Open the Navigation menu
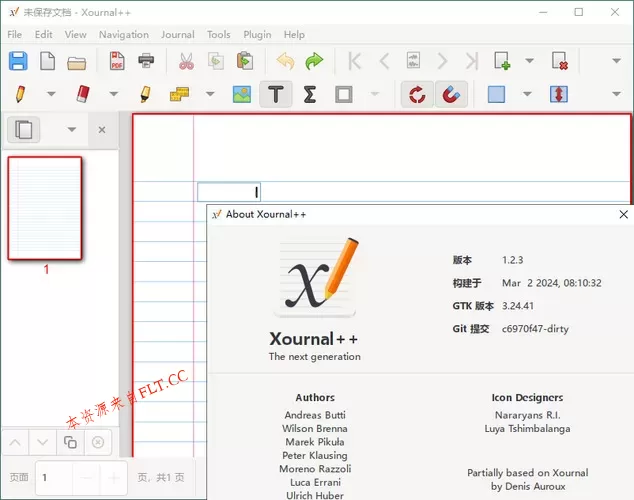This screenshot has width=634, height=500. pyautogui.click(x=124, y=35)
